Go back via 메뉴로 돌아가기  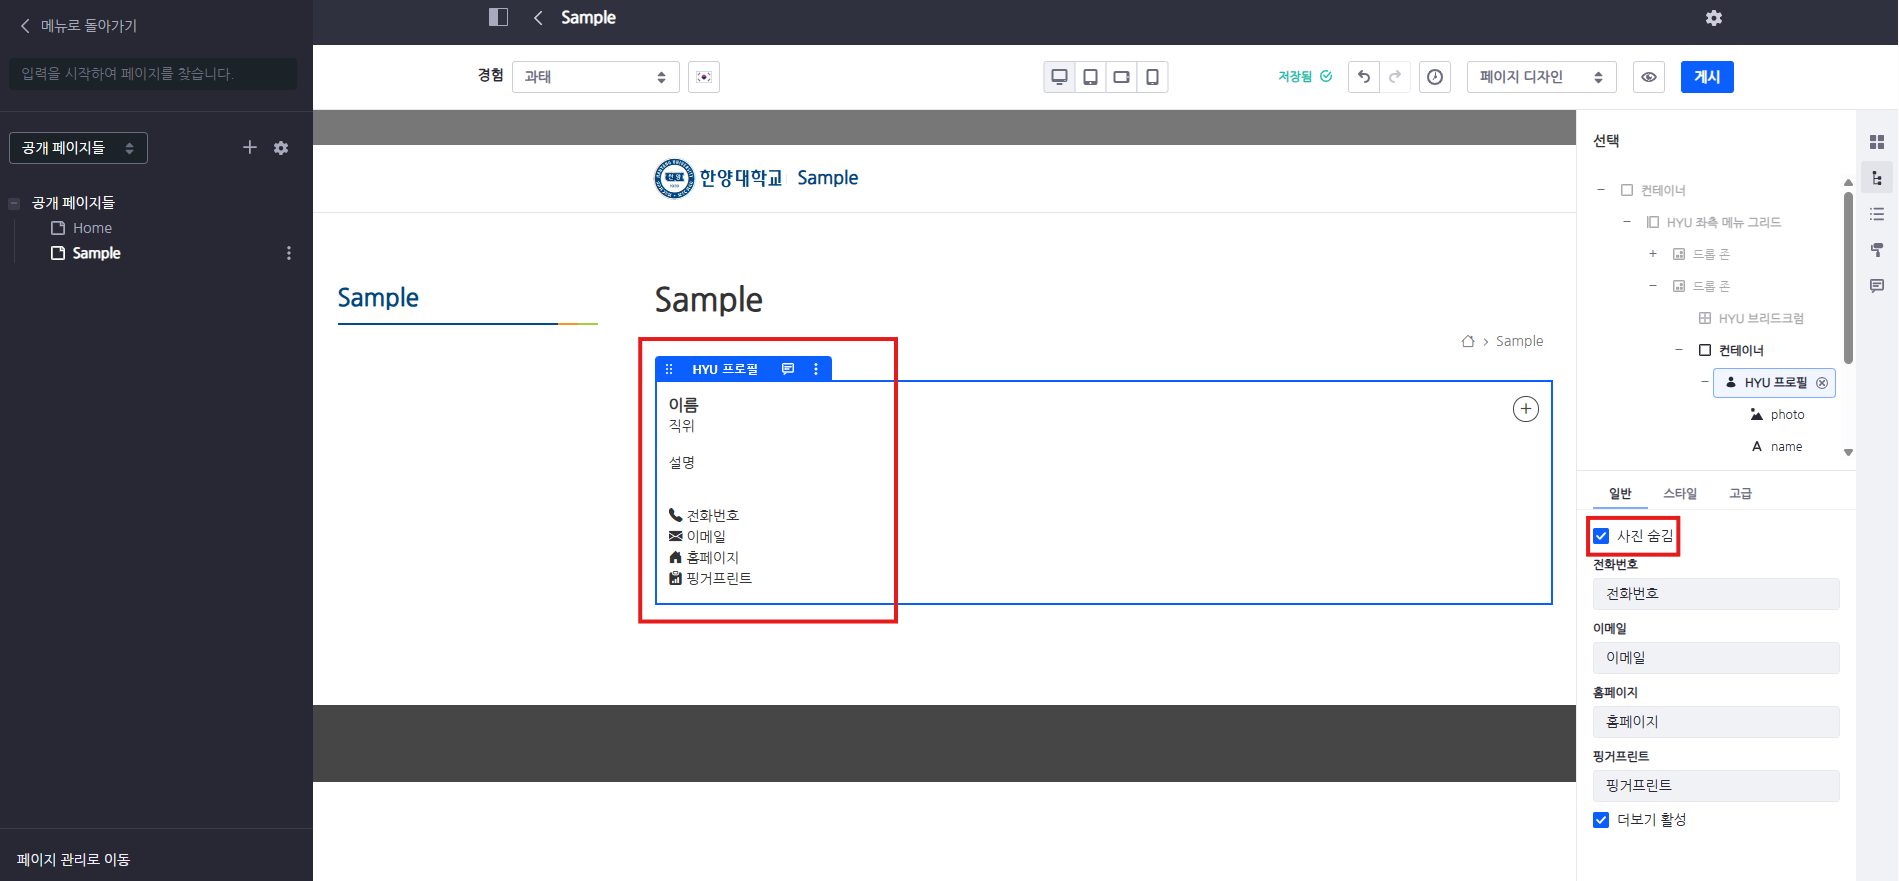click(78, 26)
